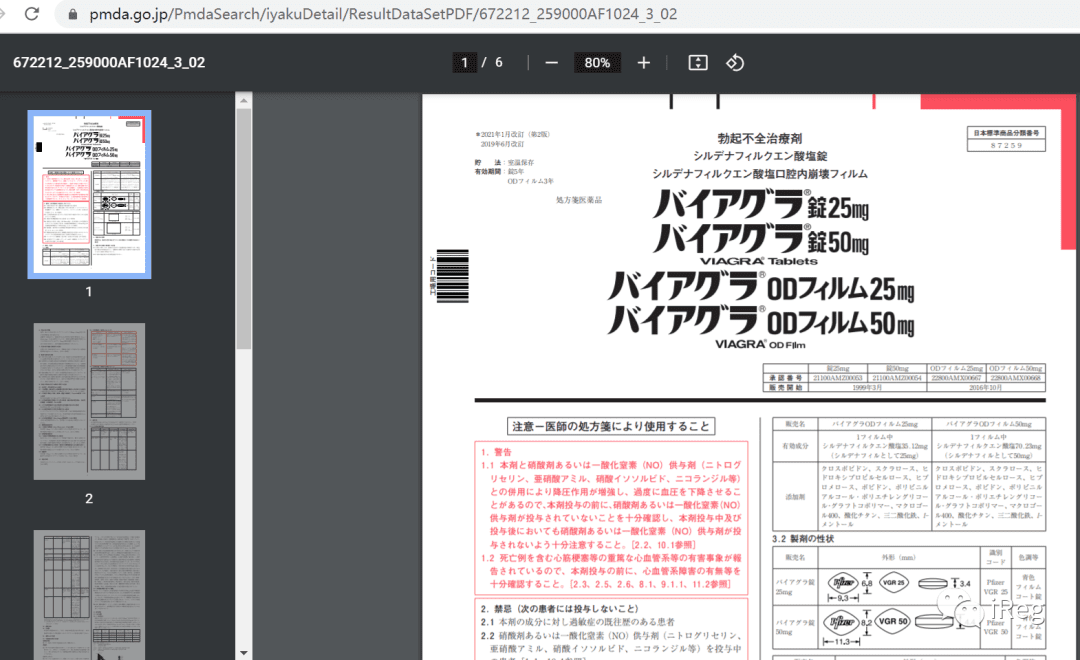Click the 'バイアグラ錠25mg' product name
The height and width of the screenshot is (660, 1080).
(760, 204)
